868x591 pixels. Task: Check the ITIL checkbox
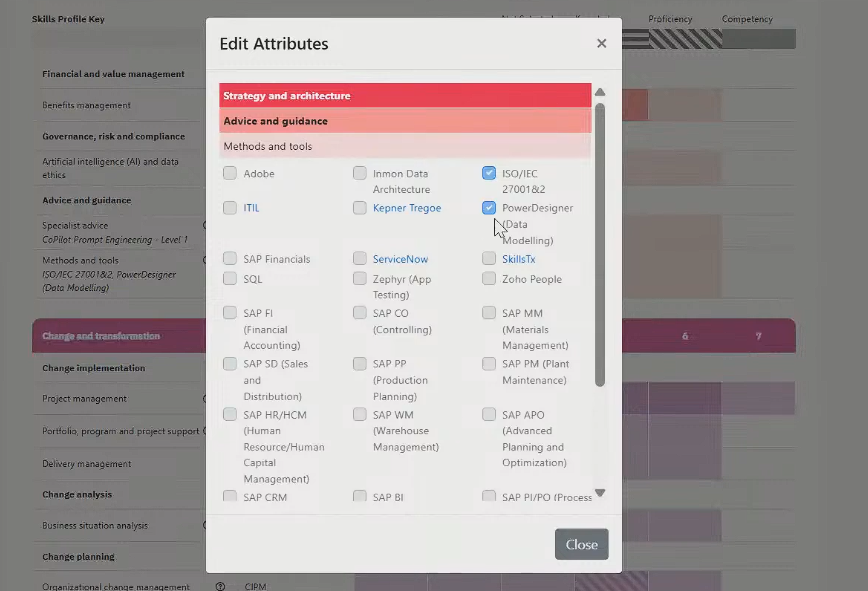coord(230,208)
